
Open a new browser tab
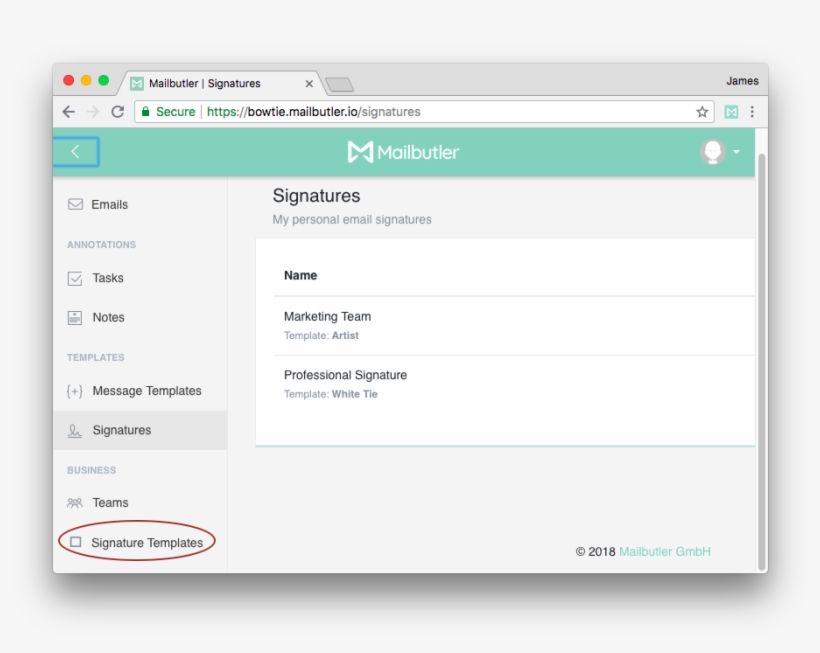[x=340, y=84]
